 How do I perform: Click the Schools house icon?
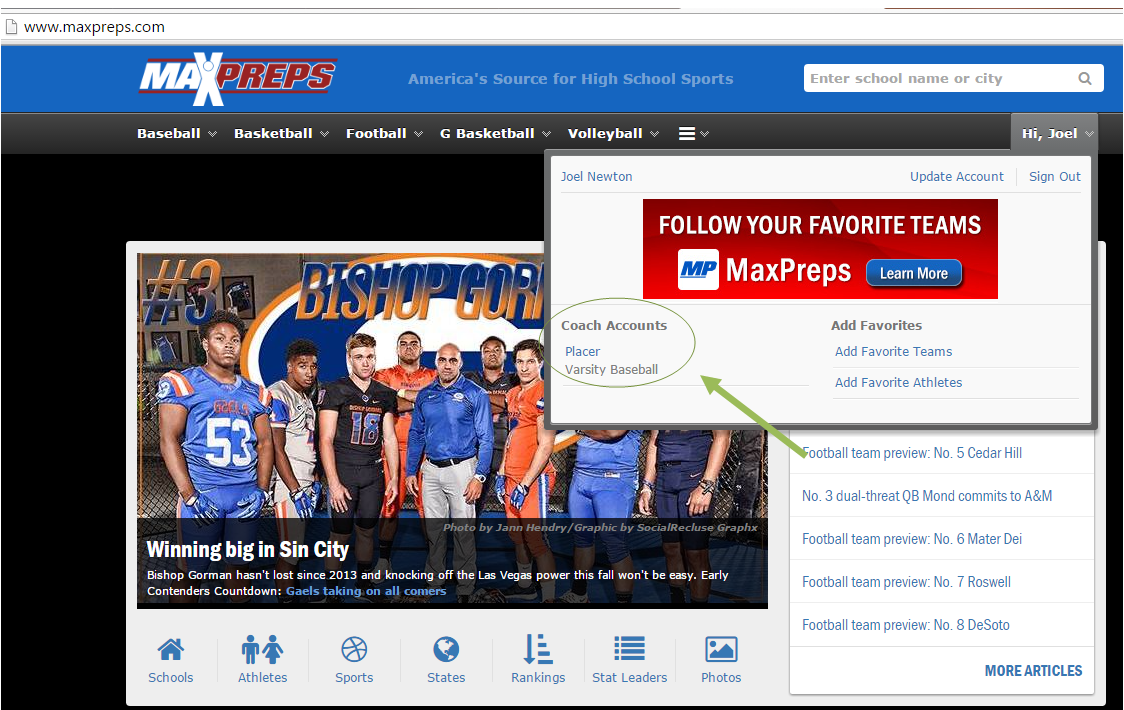(171, 650)
